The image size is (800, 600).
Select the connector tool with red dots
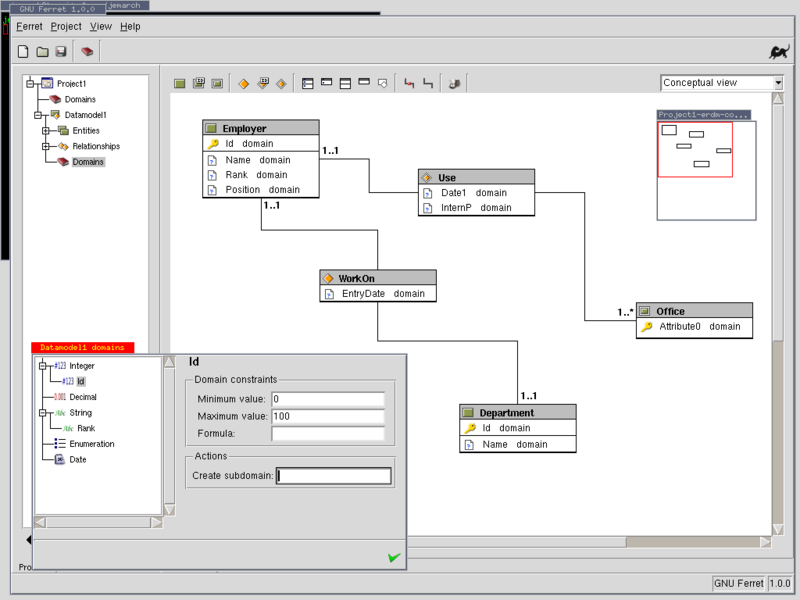tap(409, 83)
